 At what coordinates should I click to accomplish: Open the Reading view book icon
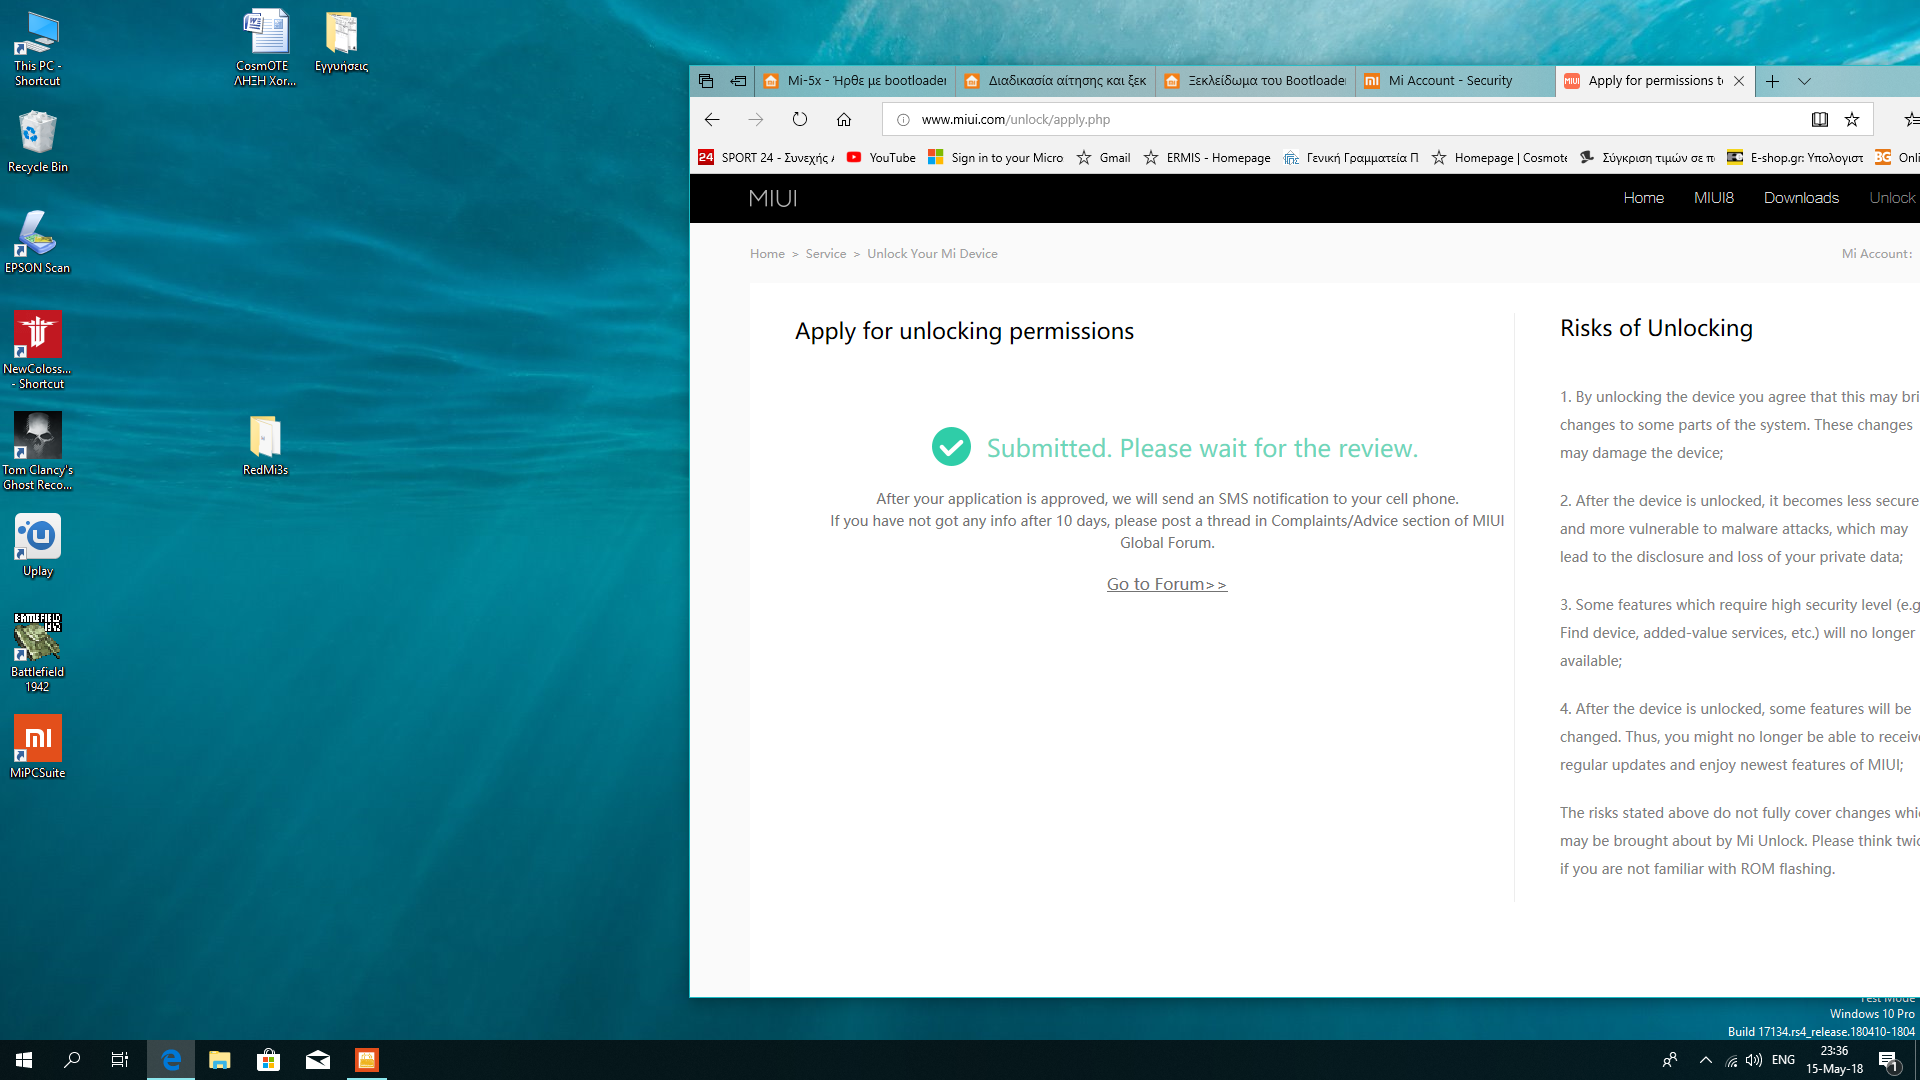click(1820, 120)
